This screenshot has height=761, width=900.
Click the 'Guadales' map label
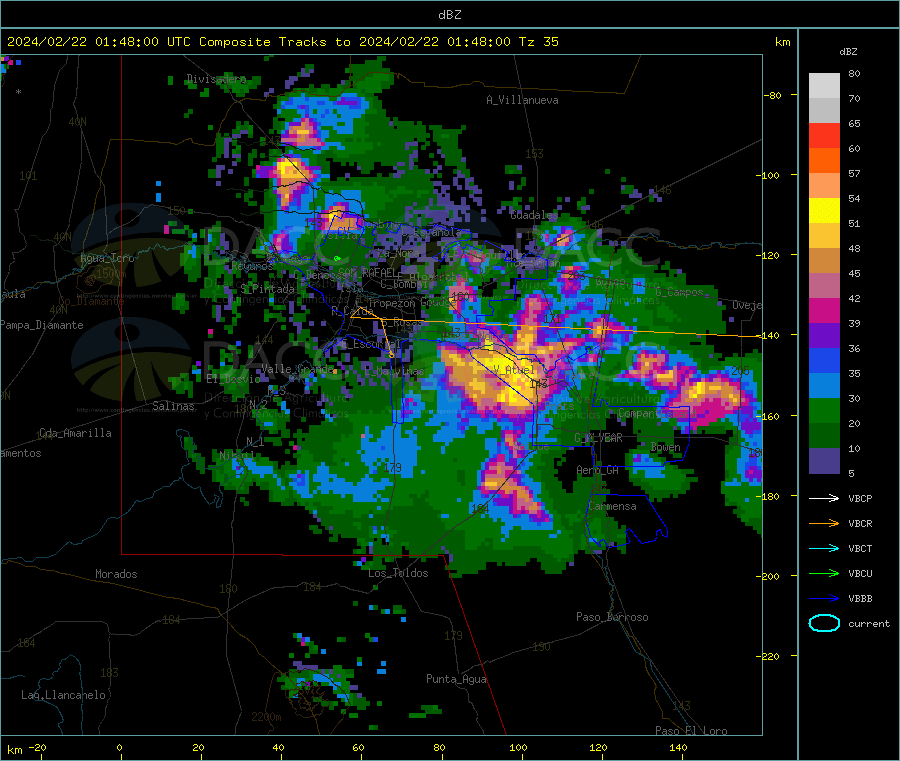[x=534, y=215]
